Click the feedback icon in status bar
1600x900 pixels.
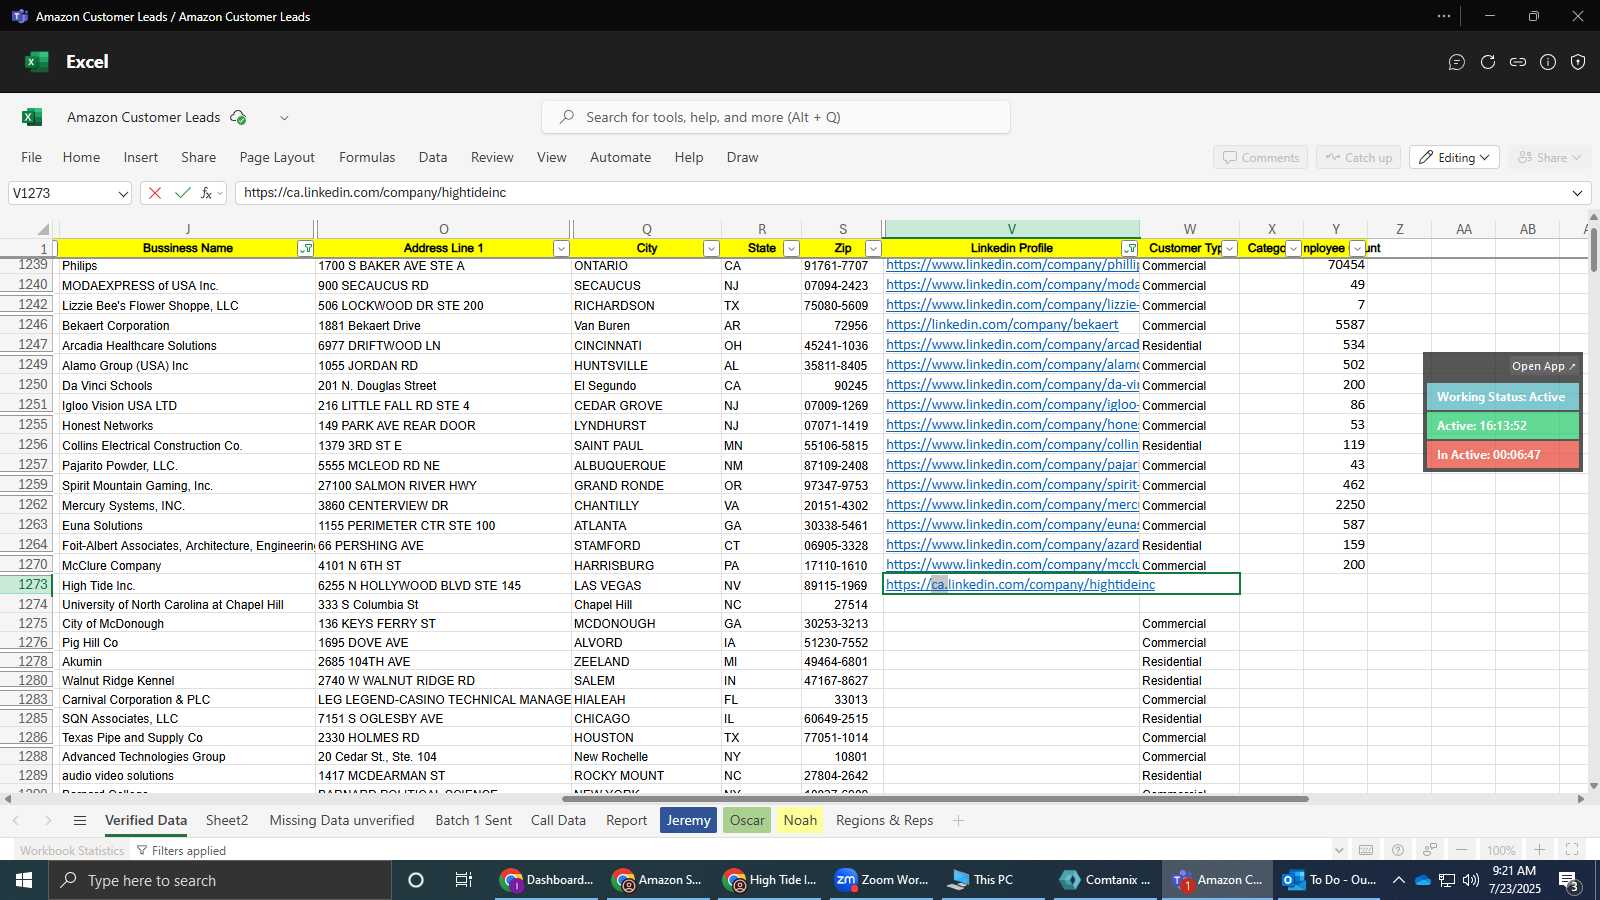coord(1430,850)
